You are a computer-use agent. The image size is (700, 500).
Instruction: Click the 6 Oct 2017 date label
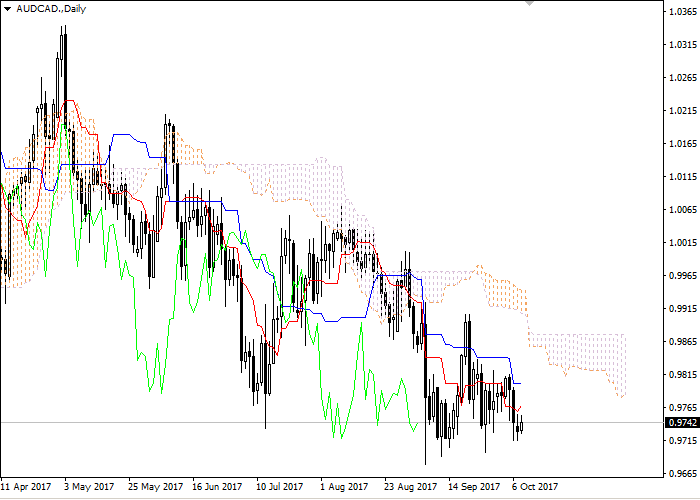click(x=535, y=486)
